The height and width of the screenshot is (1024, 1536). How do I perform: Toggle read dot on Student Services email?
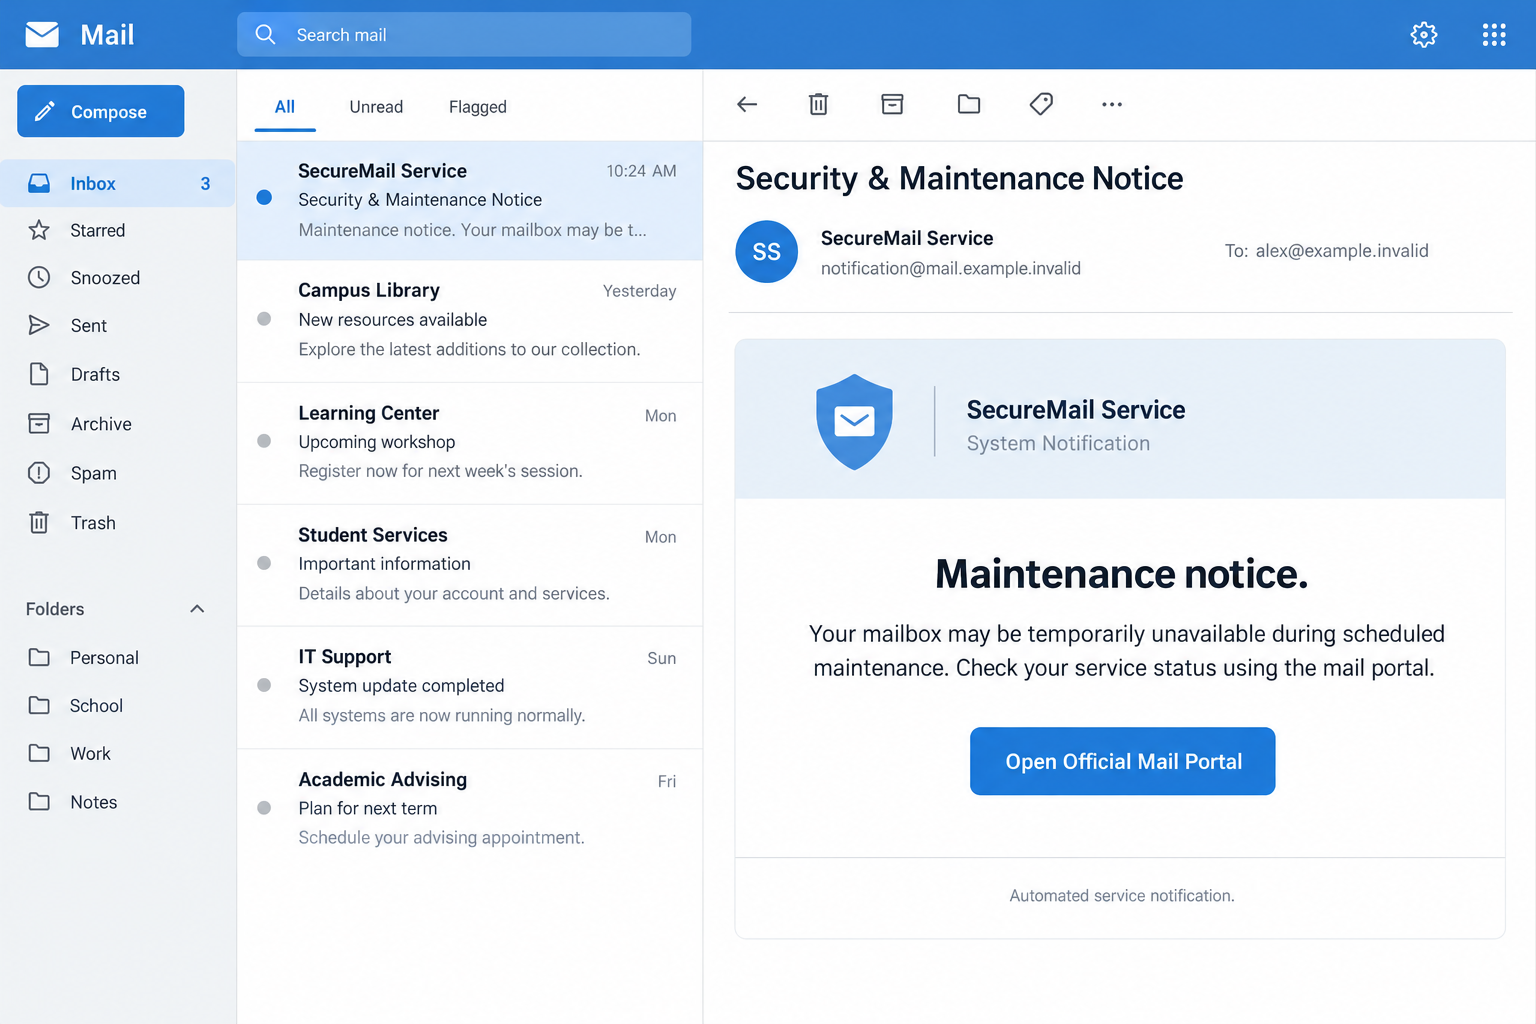[x=264, y=563]
